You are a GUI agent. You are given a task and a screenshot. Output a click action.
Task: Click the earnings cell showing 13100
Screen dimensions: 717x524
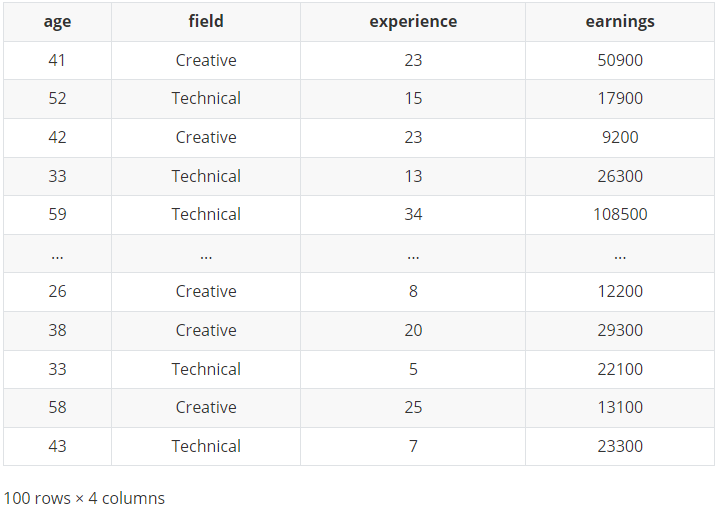(620, 407)
